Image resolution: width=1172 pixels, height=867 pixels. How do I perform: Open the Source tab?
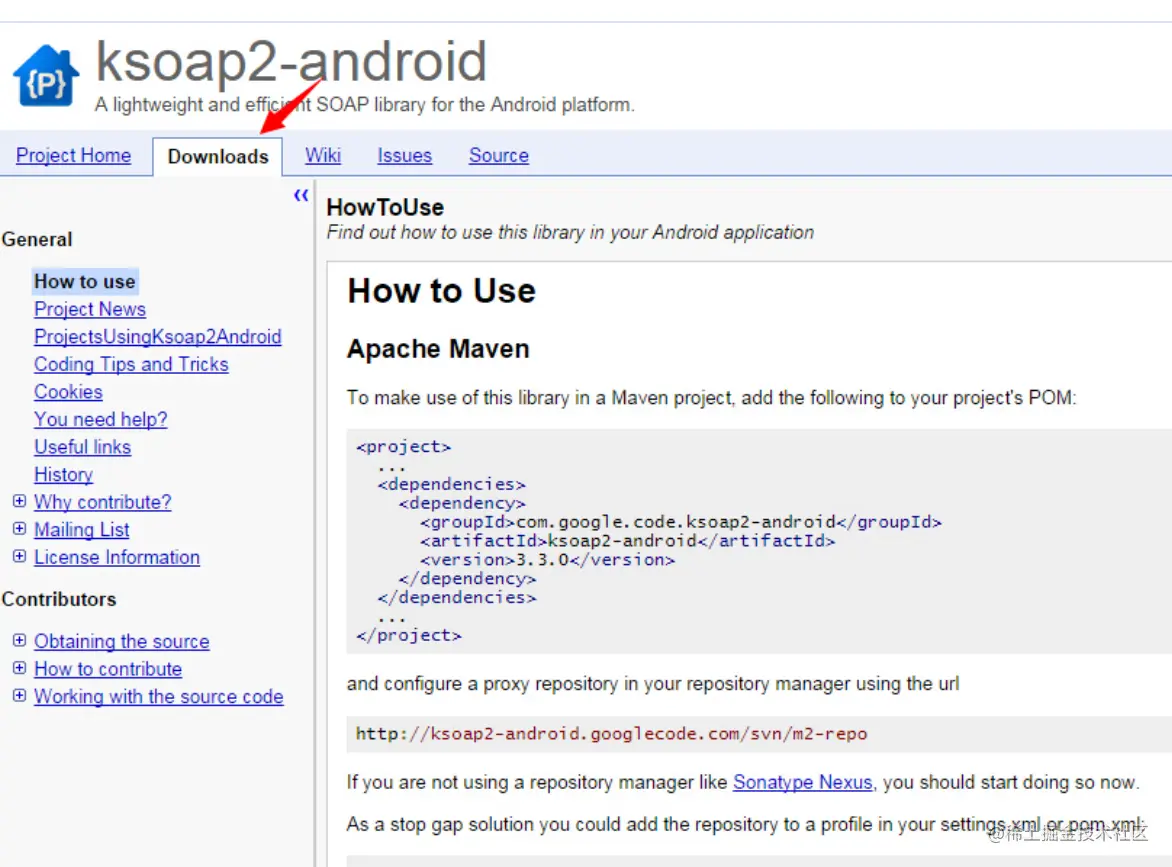click(x=499, y=155)
